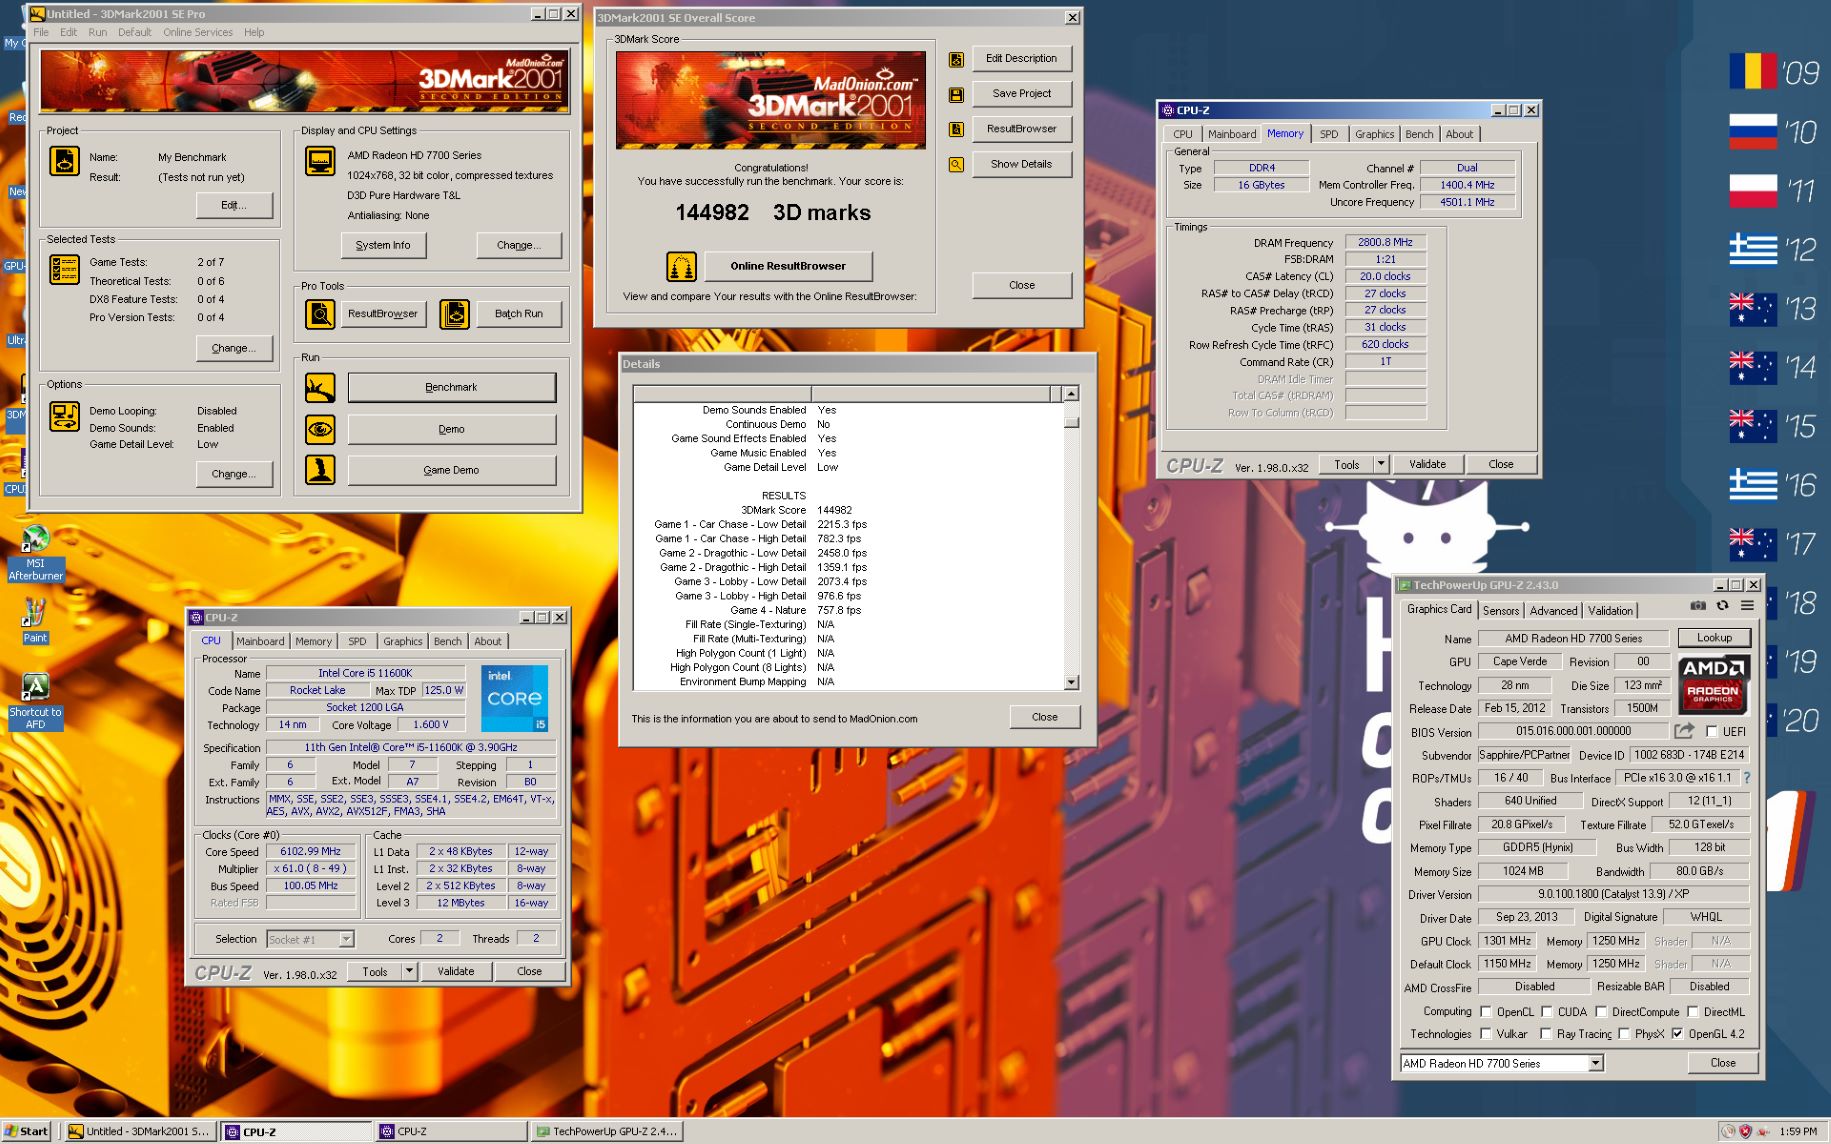This screenshot has height=1144, width=1831.
Task: Click GPU-Z screenshot camera icon
Action: (1698, 606)
